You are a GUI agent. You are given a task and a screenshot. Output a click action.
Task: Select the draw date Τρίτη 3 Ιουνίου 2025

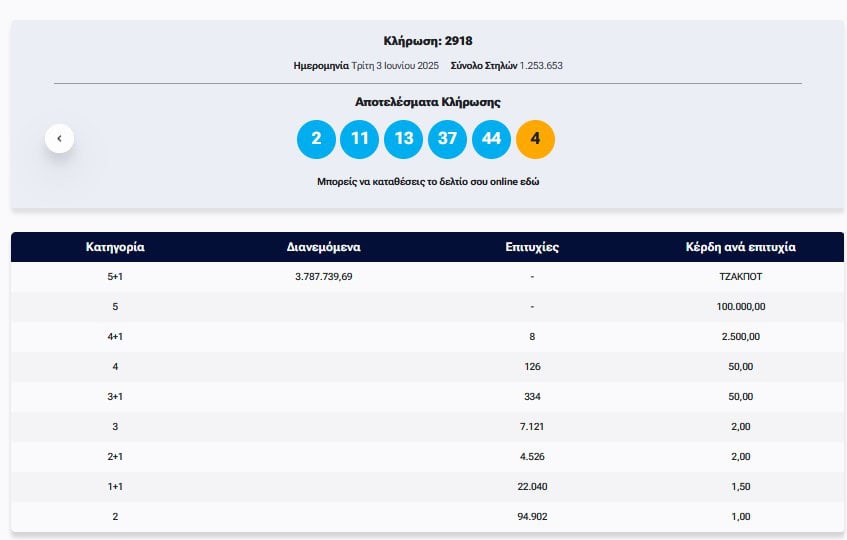point(395,65)
